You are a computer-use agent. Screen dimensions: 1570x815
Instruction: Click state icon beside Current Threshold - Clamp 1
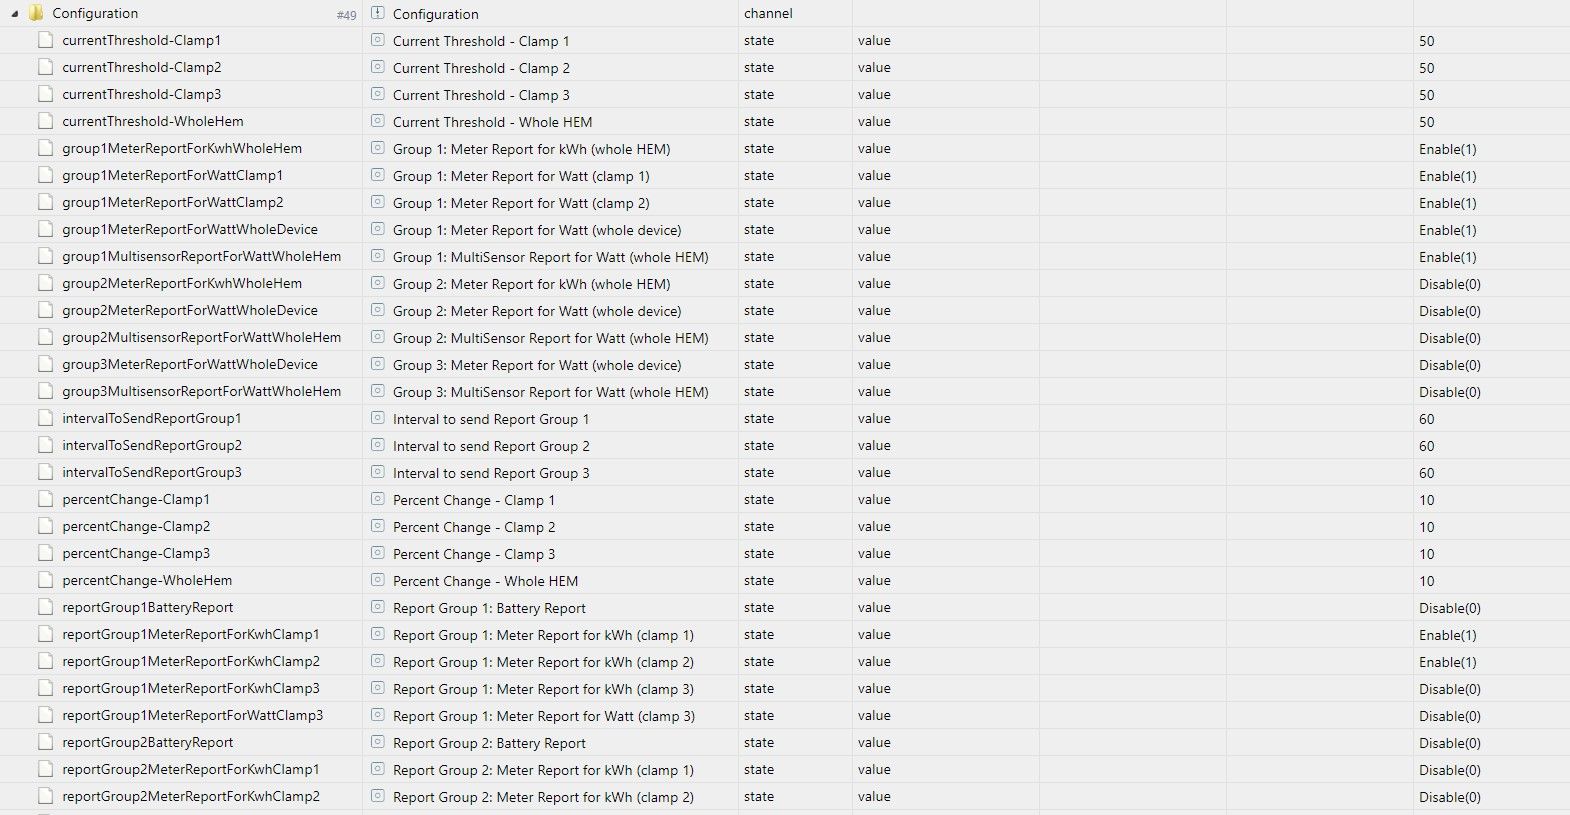[377, 40]
